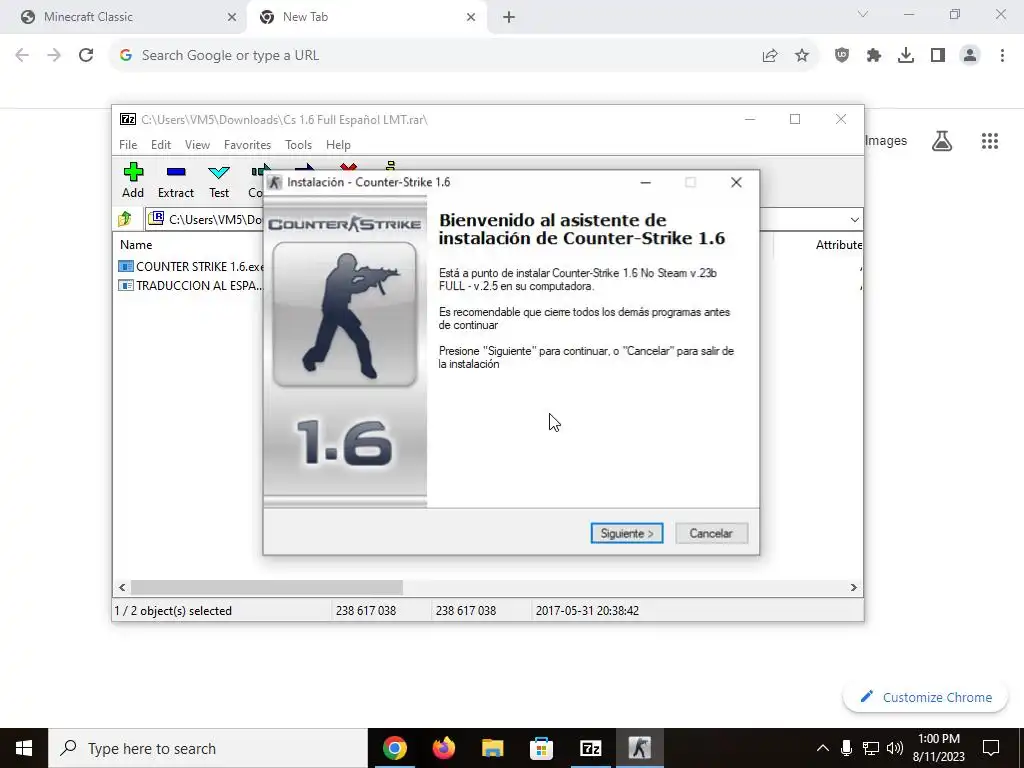Click the microphone tray icon
Screen dimensions: 1024x768
click(846, 748)
